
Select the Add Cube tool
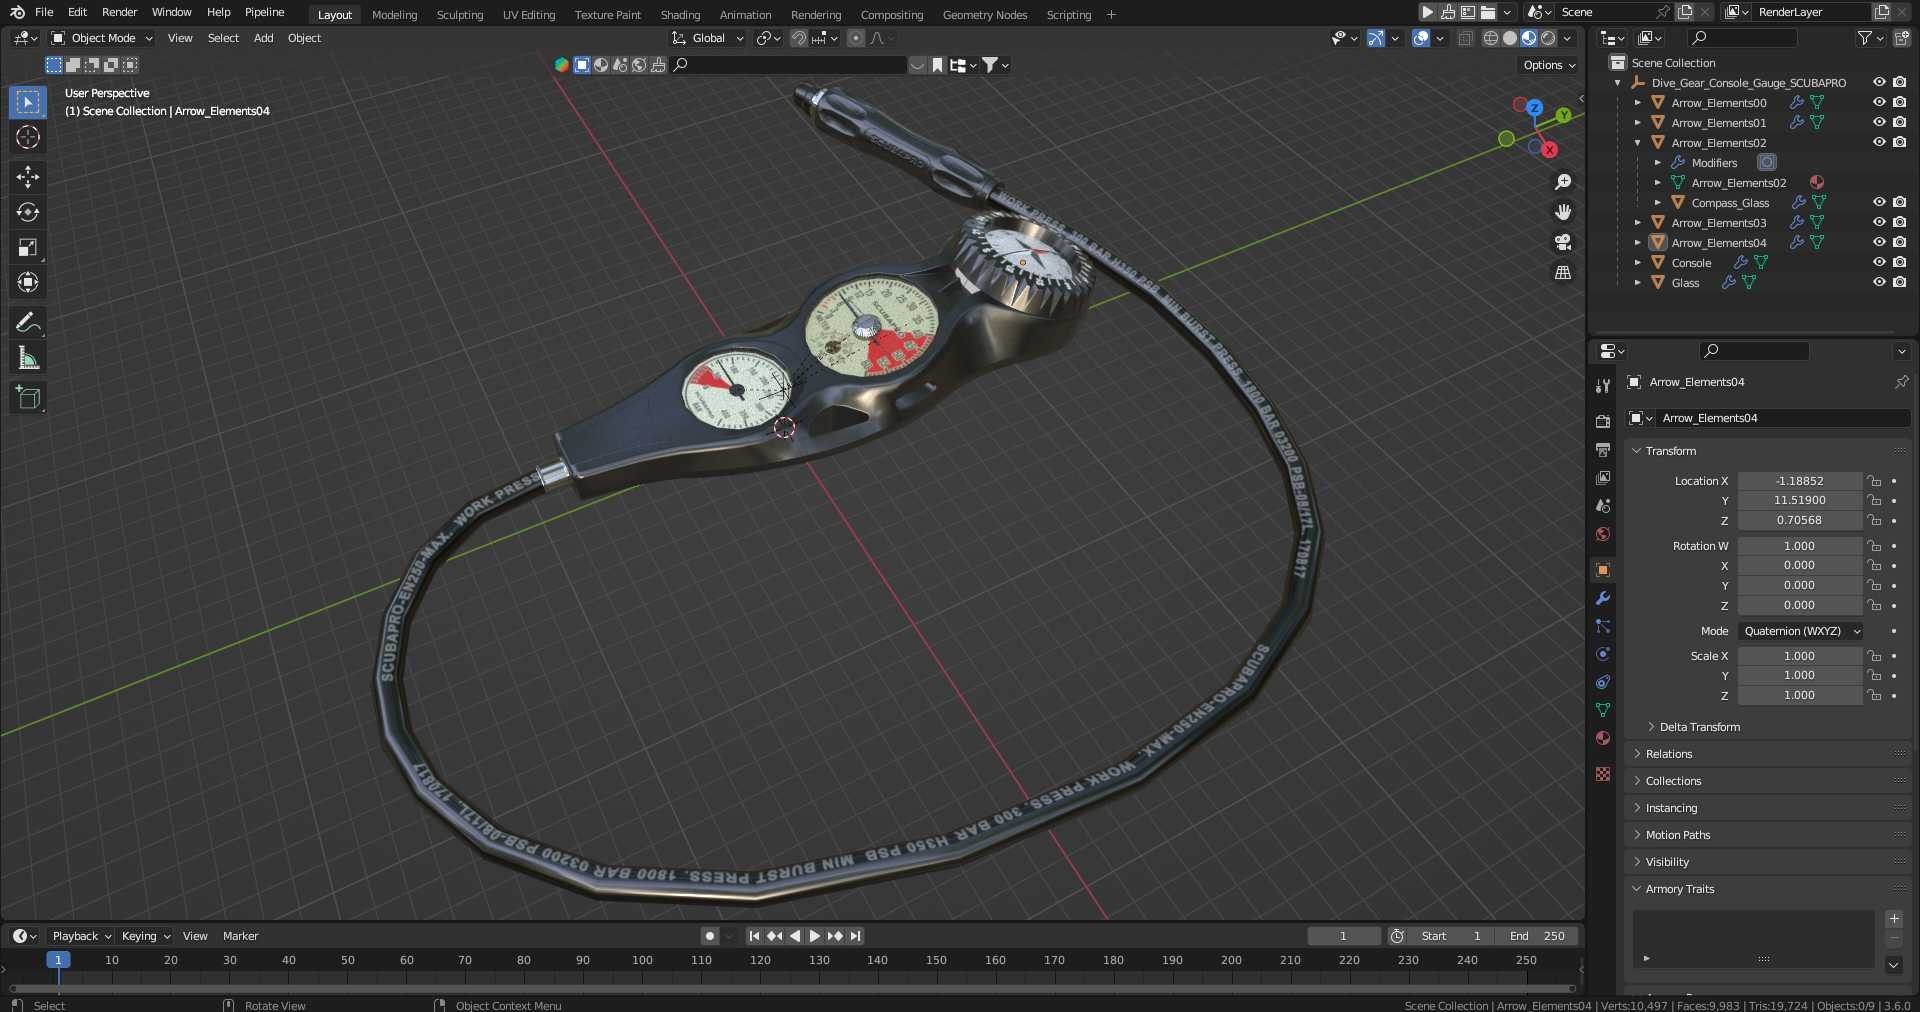[28, 397]
